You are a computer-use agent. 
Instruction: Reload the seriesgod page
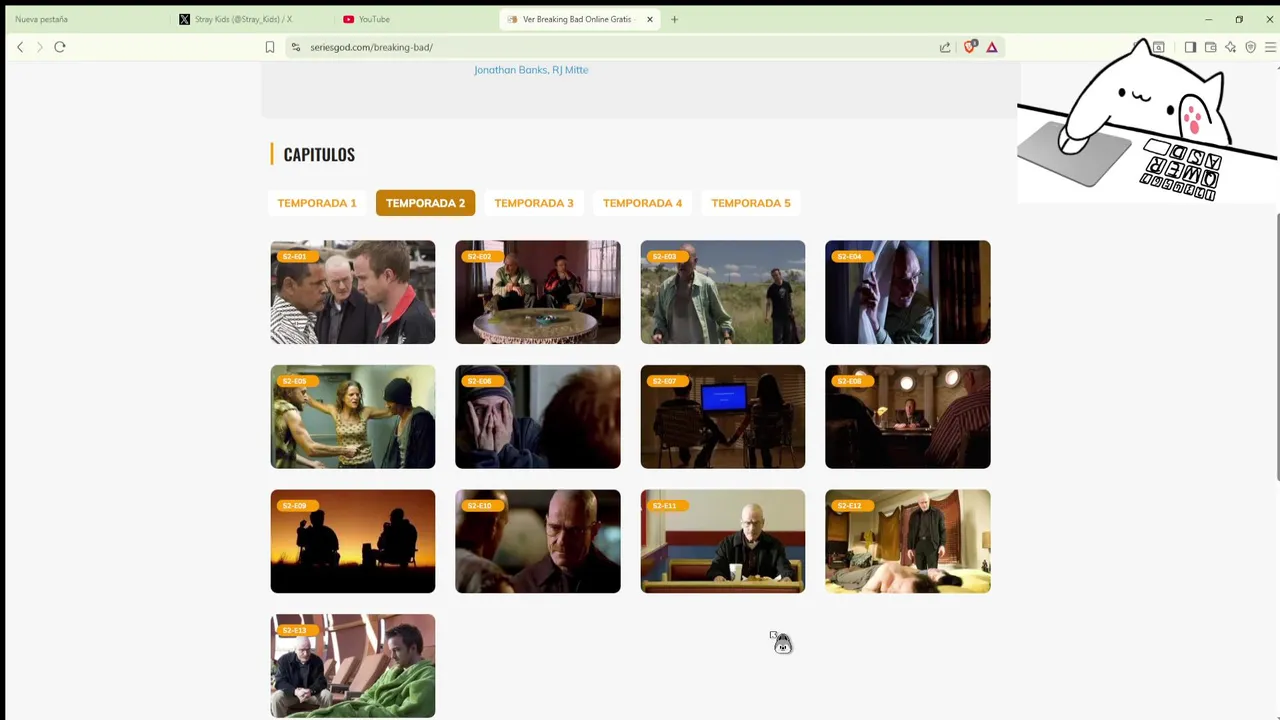[60, 47]
